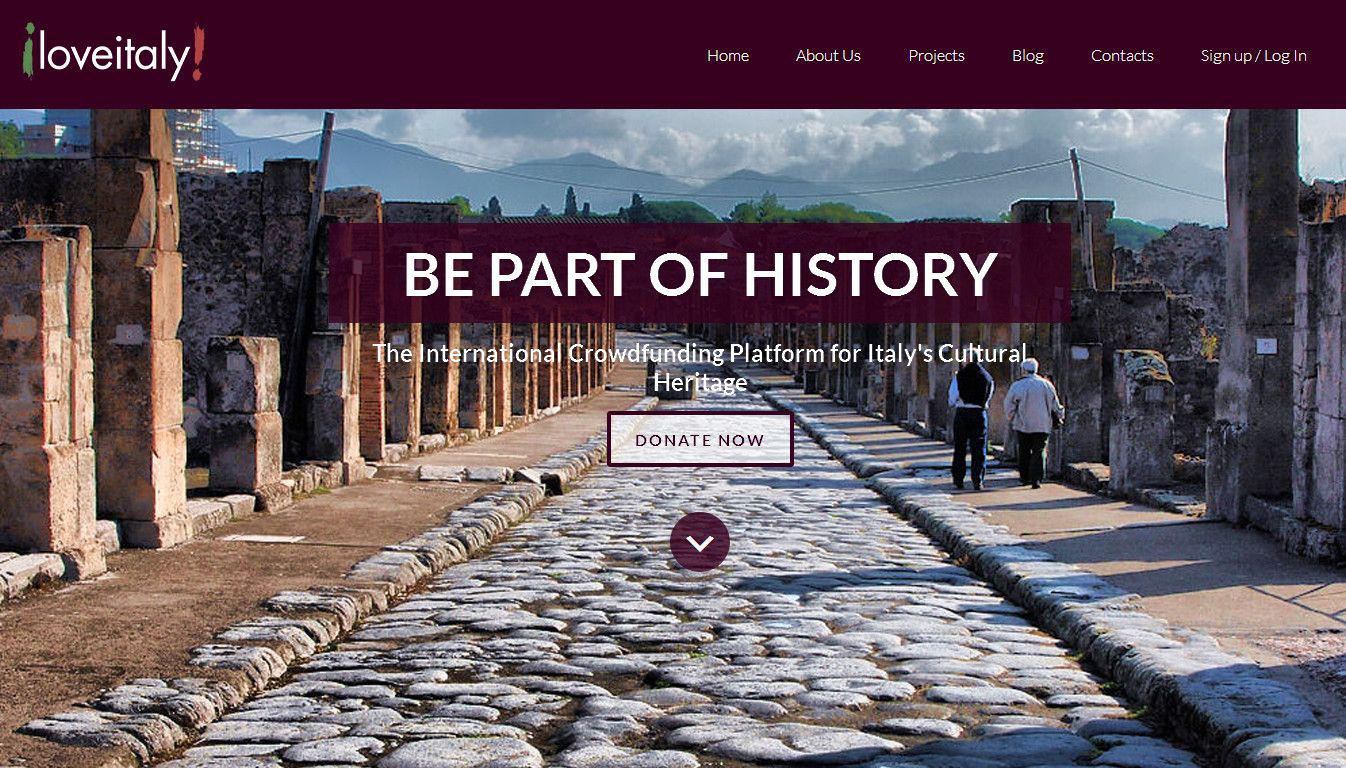This screenshot has width=1346, height=768.
Task: Click the BE PART OF HISTORY headline banner
Action: [x=699, y=273]
